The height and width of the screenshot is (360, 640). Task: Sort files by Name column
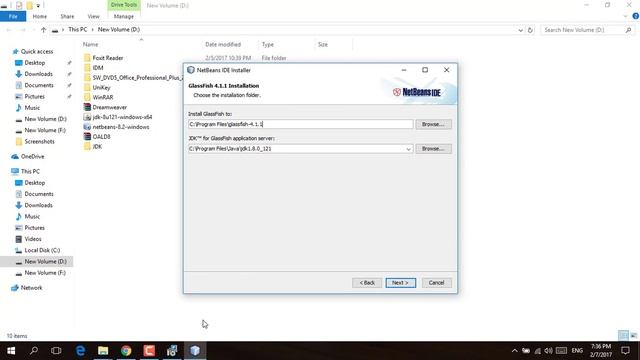click(x=91, y=44)
